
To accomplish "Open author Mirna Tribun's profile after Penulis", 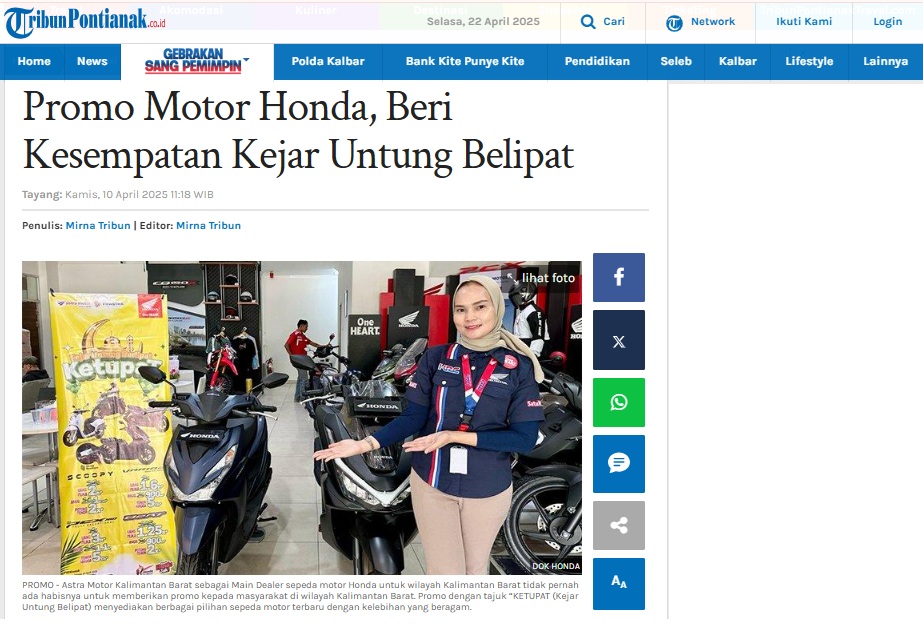I will (x=98, y=225).
